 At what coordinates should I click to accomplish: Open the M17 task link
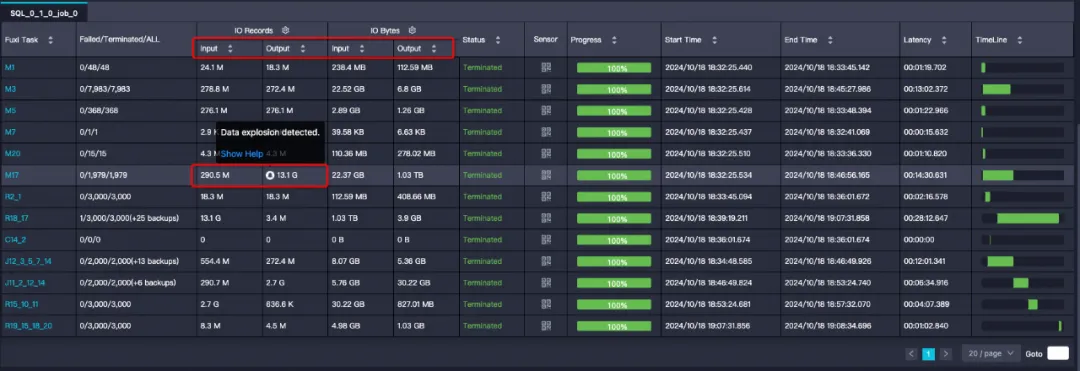coord(12,176)
